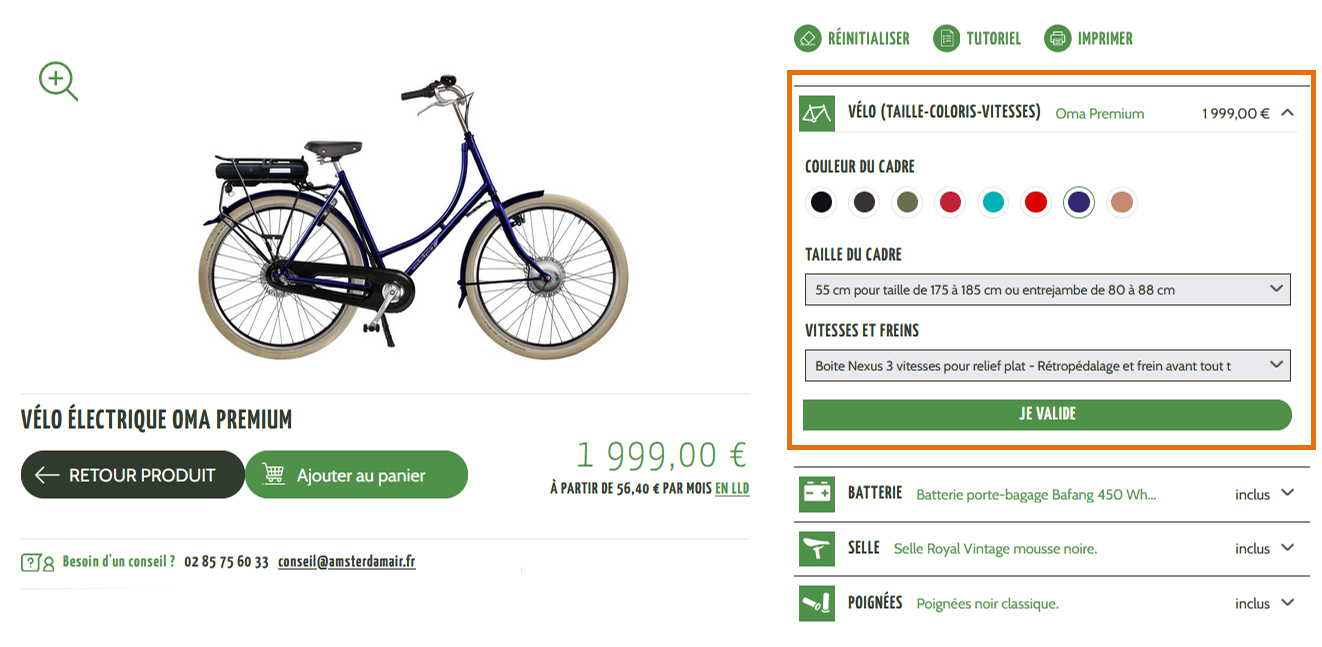Click the battery icon next to Batterie
This screenshot has width=1322, height=647.
pyautogui.click(x=816, y=494)
